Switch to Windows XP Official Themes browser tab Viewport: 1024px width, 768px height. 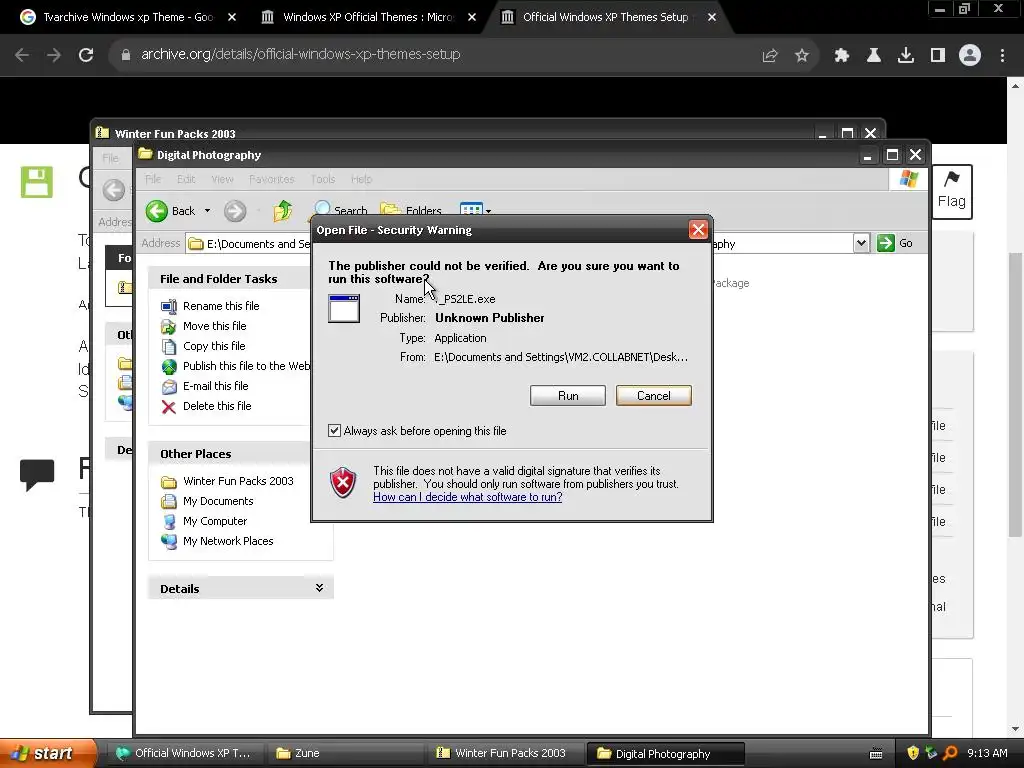pos(368,17)
